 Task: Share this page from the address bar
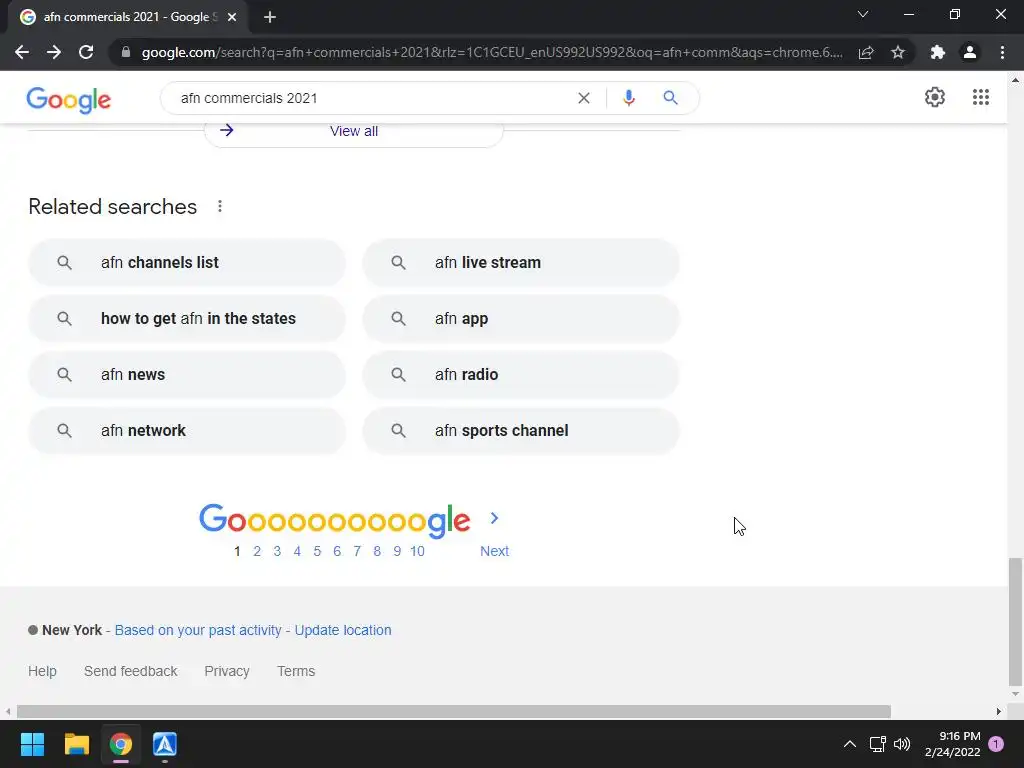pos(866,52)
